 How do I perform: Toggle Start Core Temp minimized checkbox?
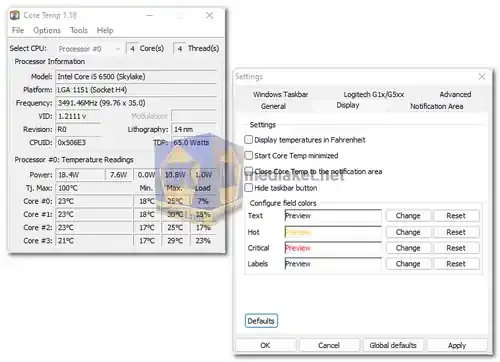[249, 155]
